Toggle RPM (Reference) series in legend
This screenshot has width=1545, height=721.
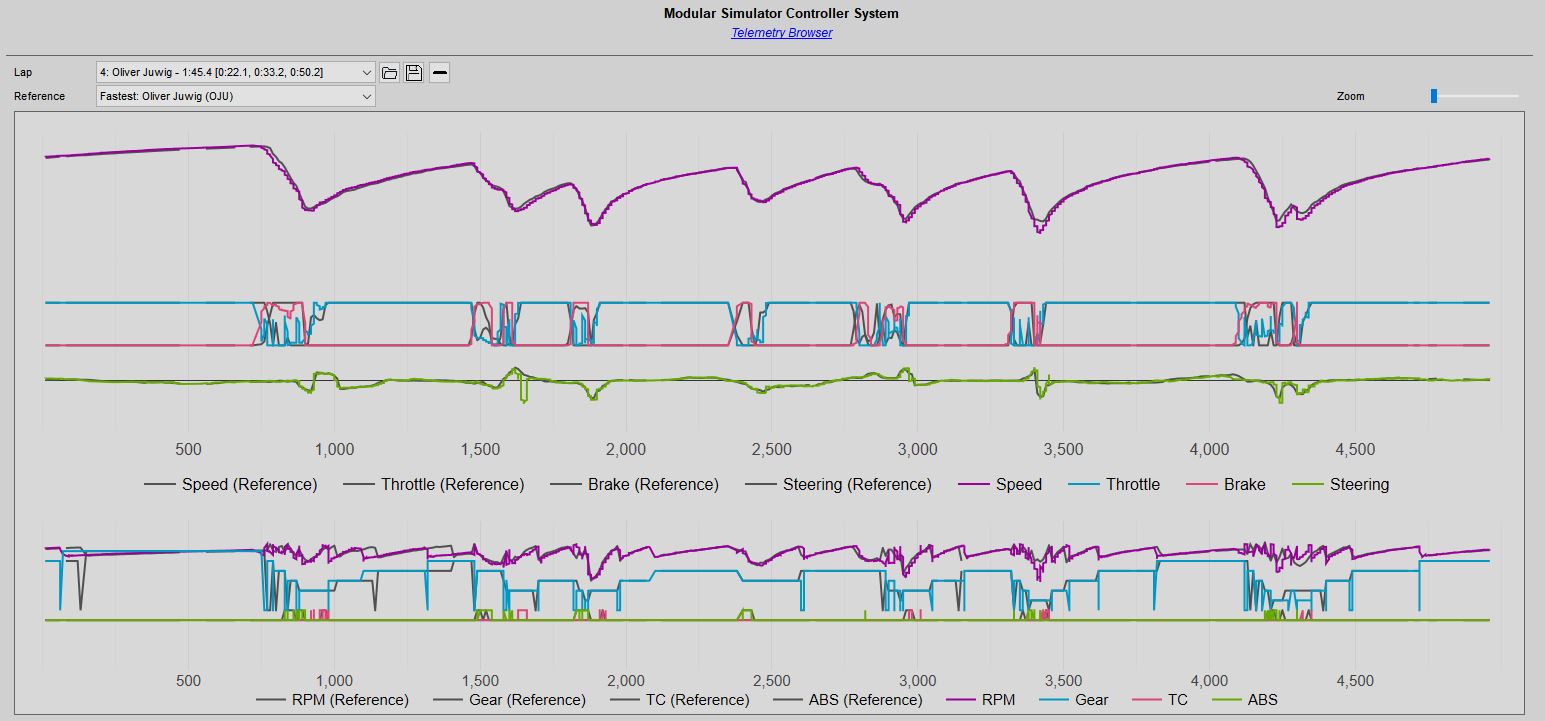(332, 700)
